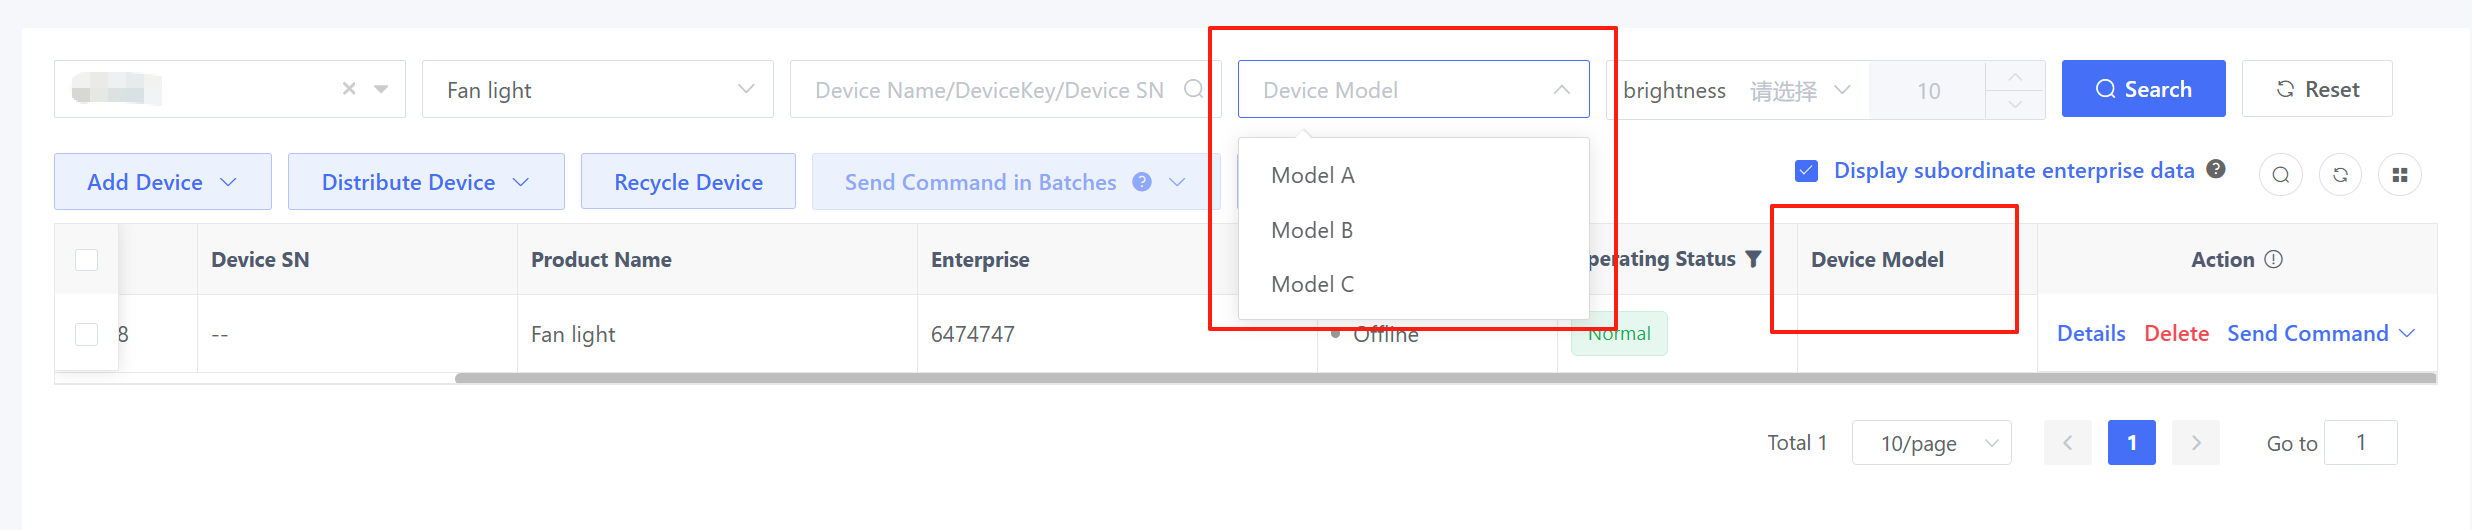Click help icon beside Display subordinate enterprise data
The image size is (2472, 530).
point(2216,169)
